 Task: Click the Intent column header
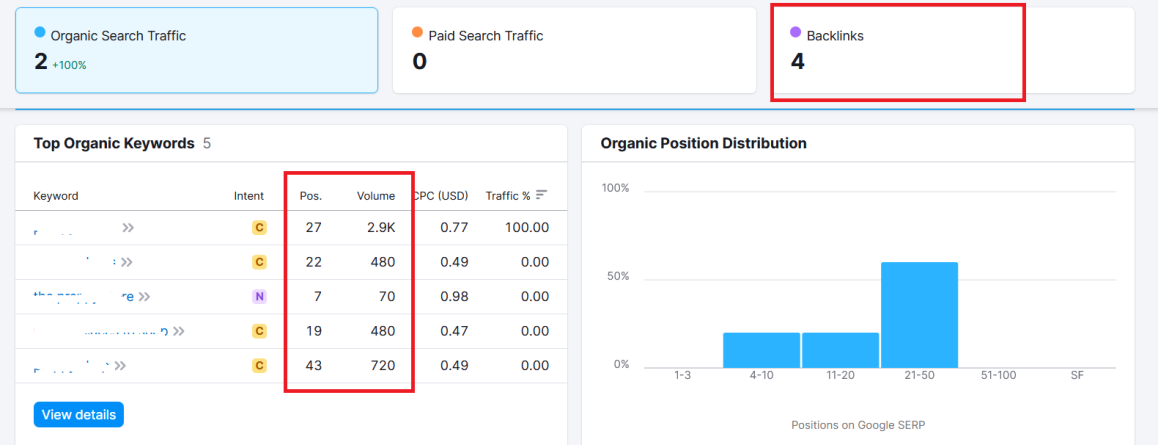tap(249, 196)
